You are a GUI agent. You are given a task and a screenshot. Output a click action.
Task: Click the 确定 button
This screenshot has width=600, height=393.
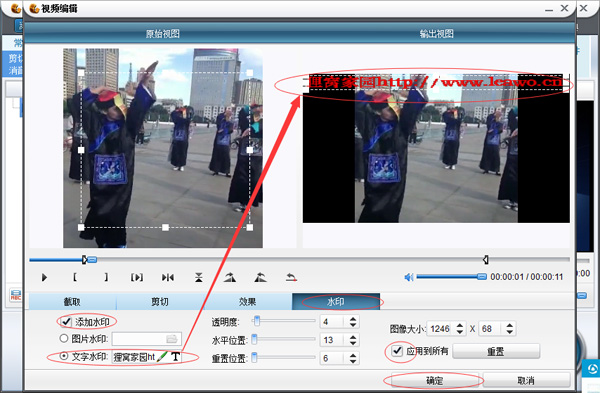pyautogui.click(x=434, y=380)
